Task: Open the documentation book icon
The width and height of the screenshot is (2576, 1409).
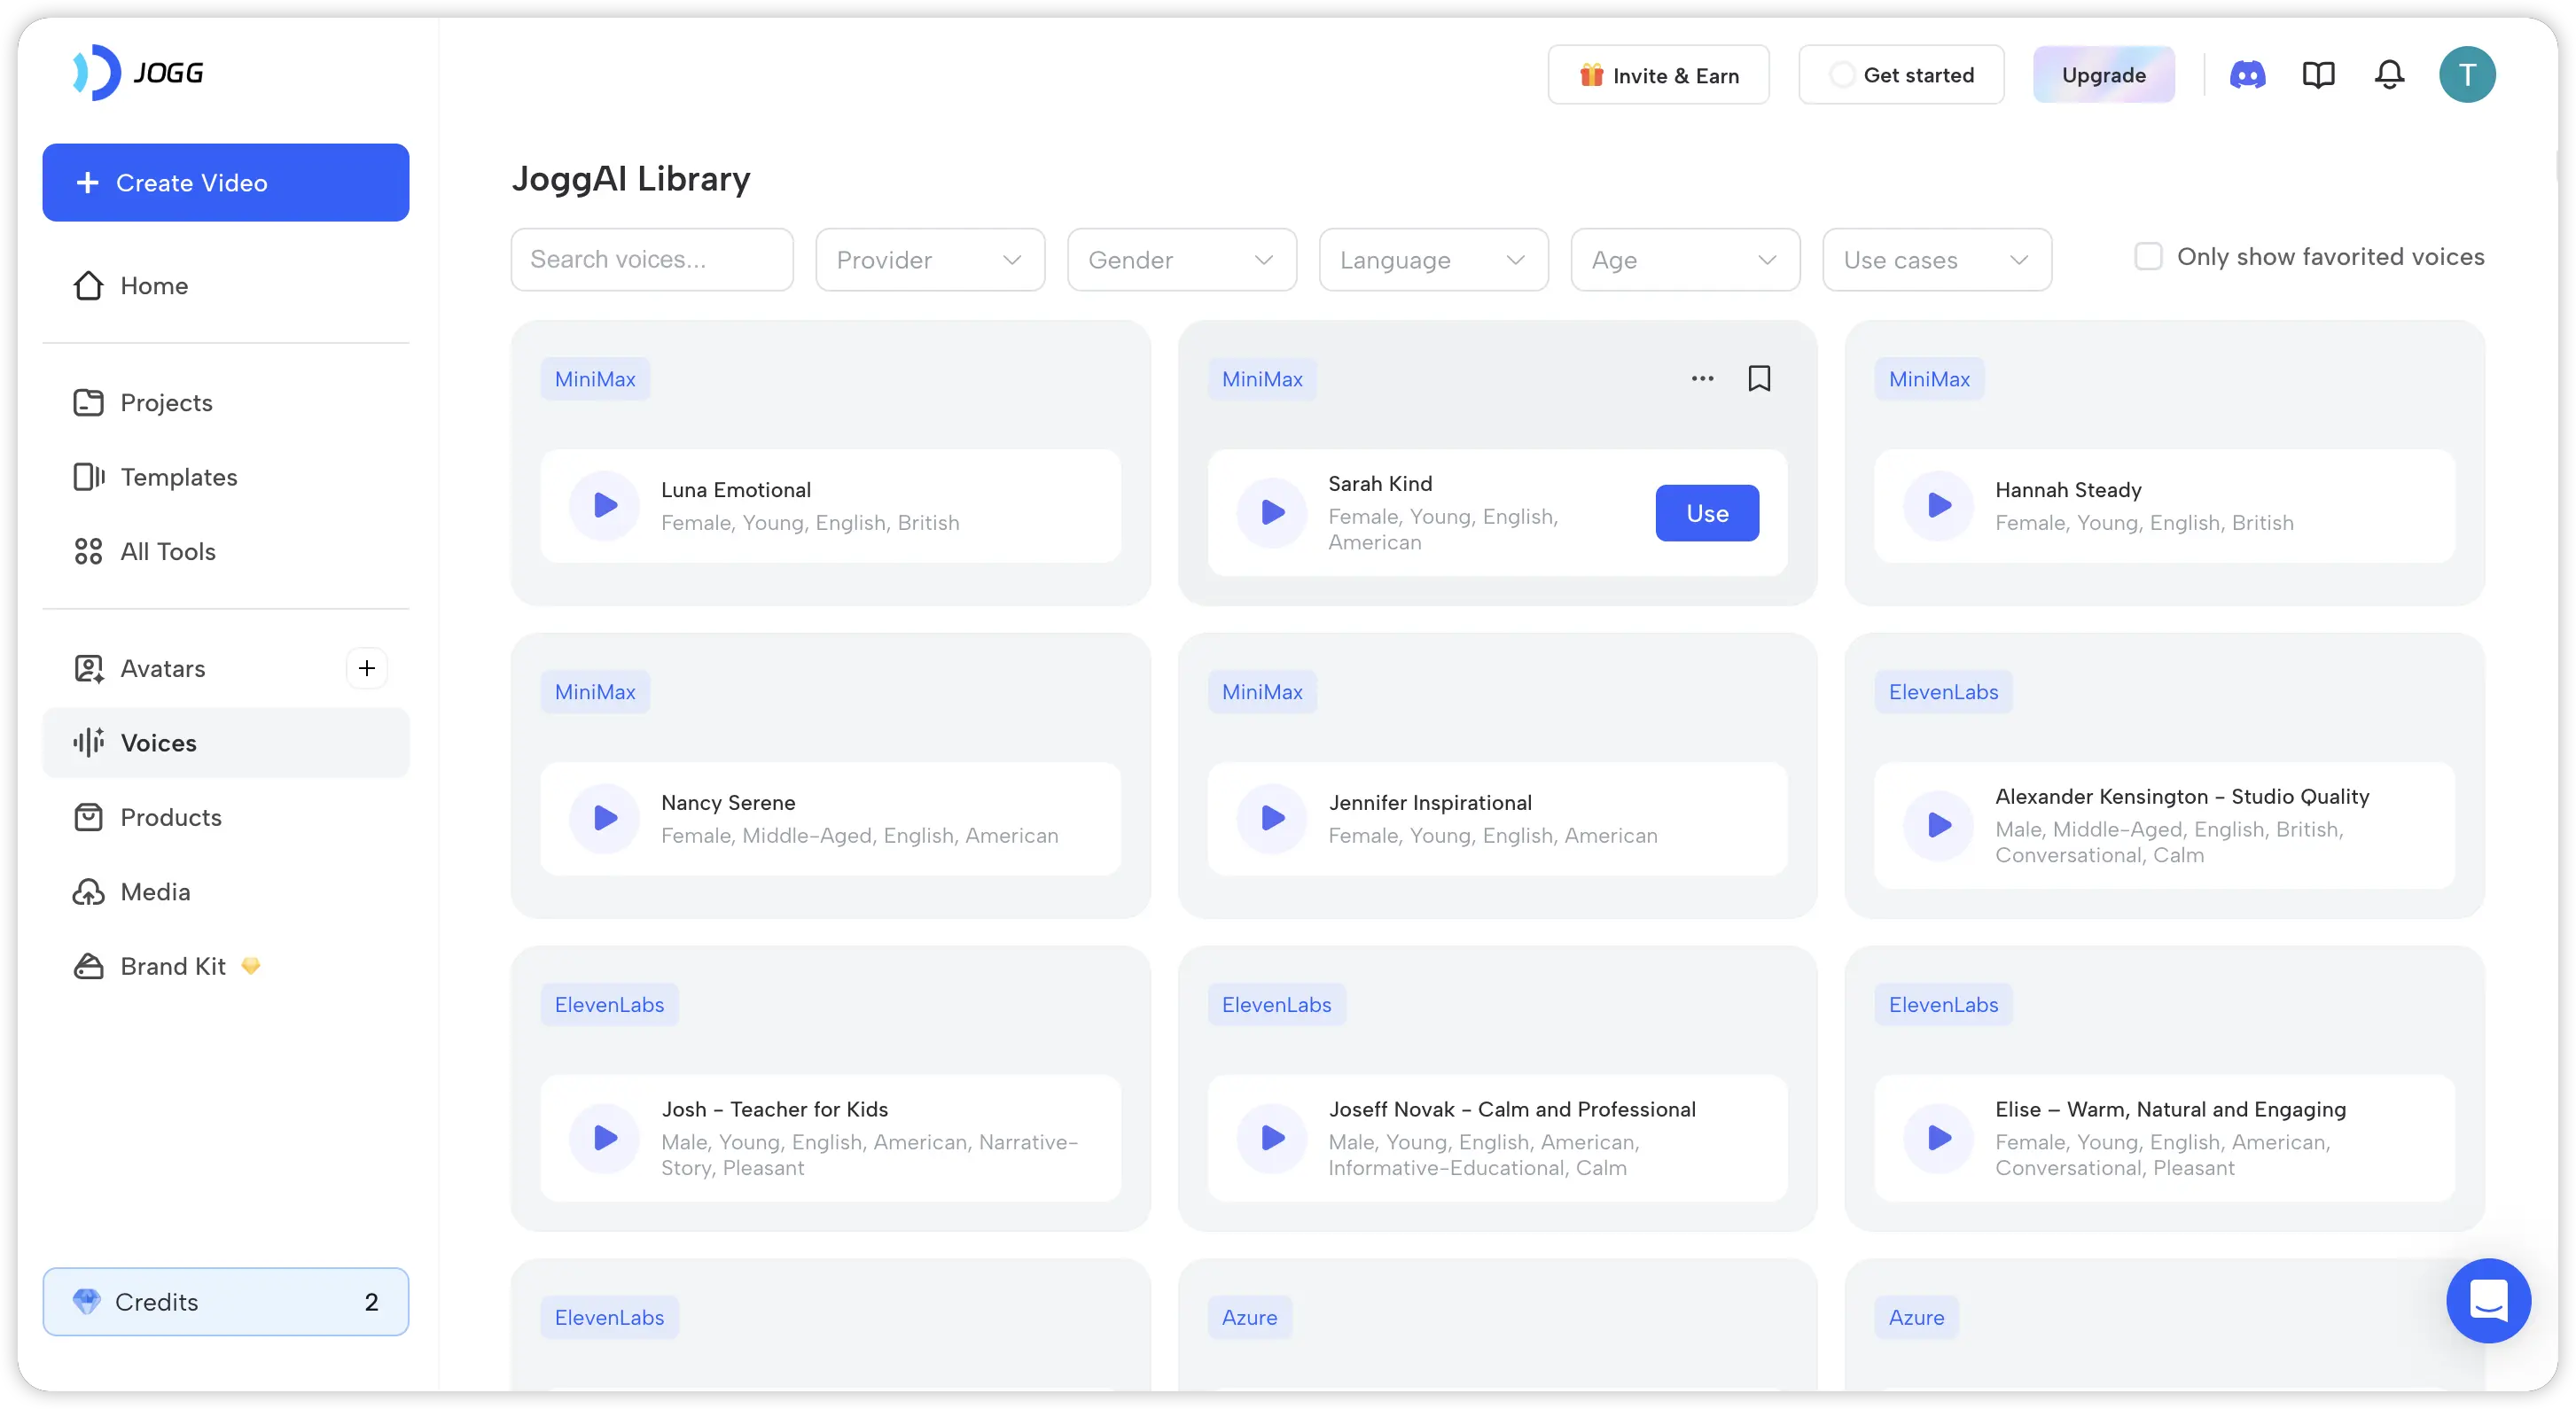Action: coord(2318,75)
